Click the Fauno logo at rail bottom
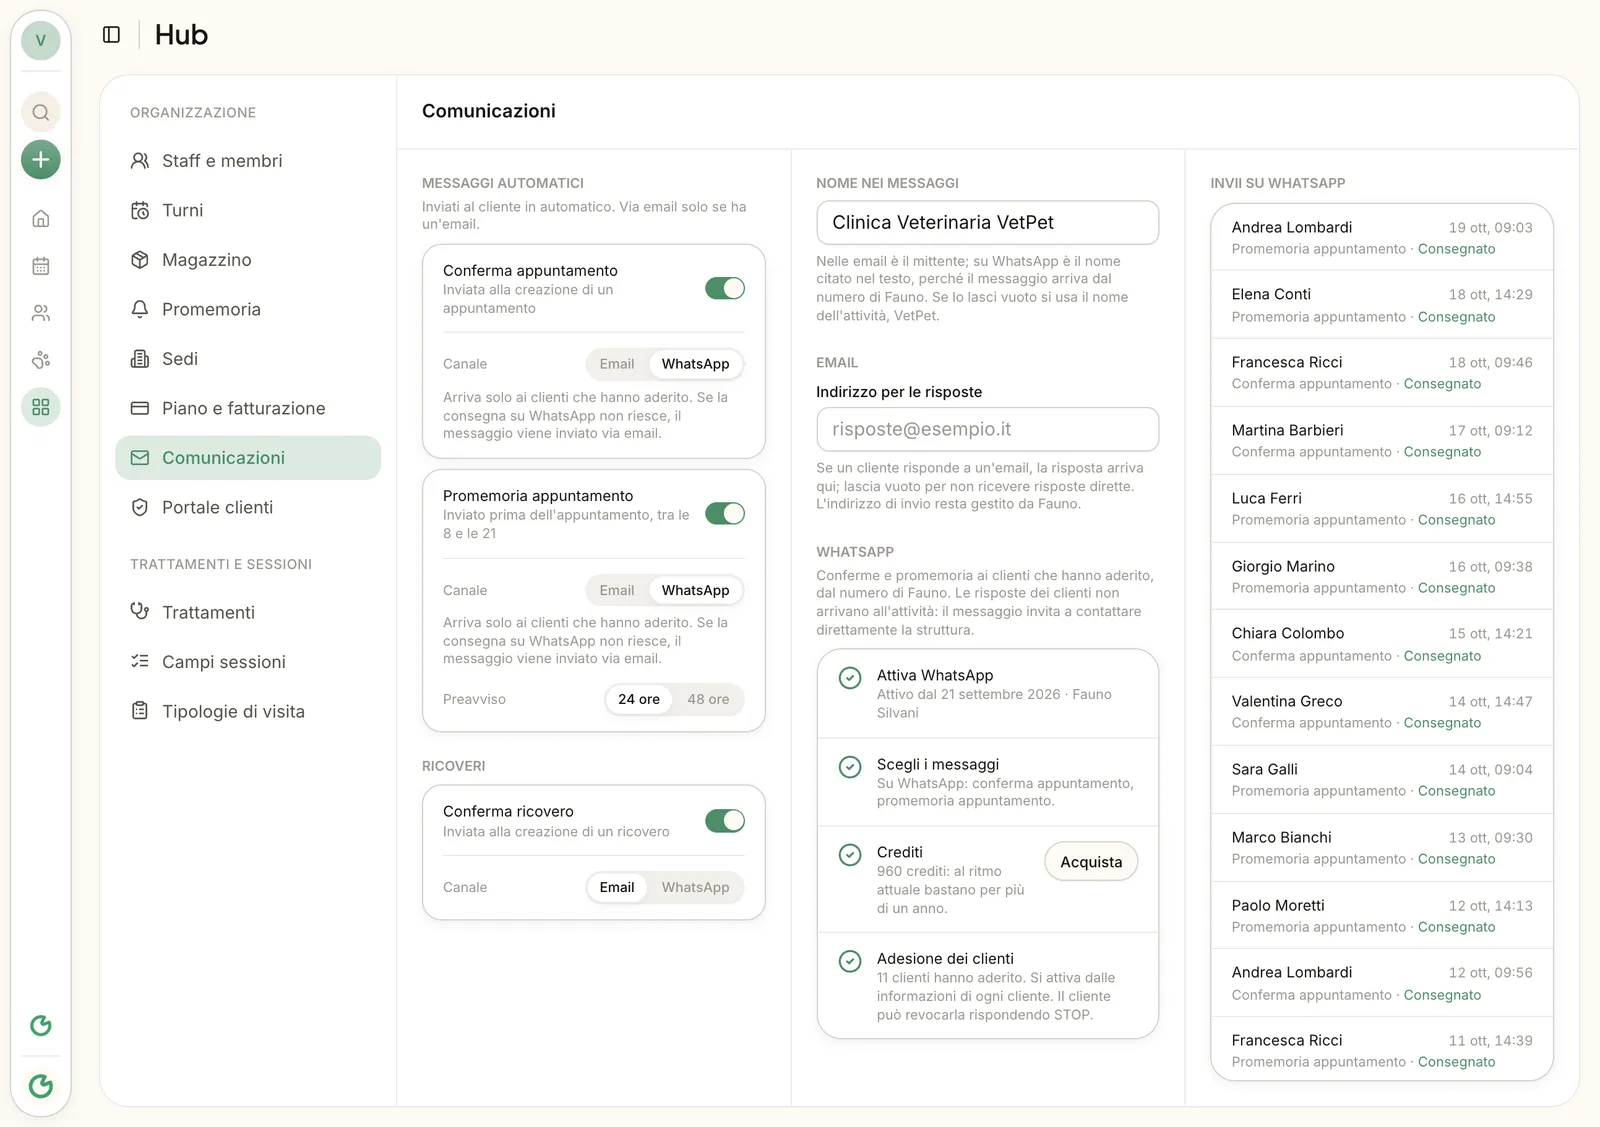This screenshot has width=1600, height=1127. pos(41,1086)
